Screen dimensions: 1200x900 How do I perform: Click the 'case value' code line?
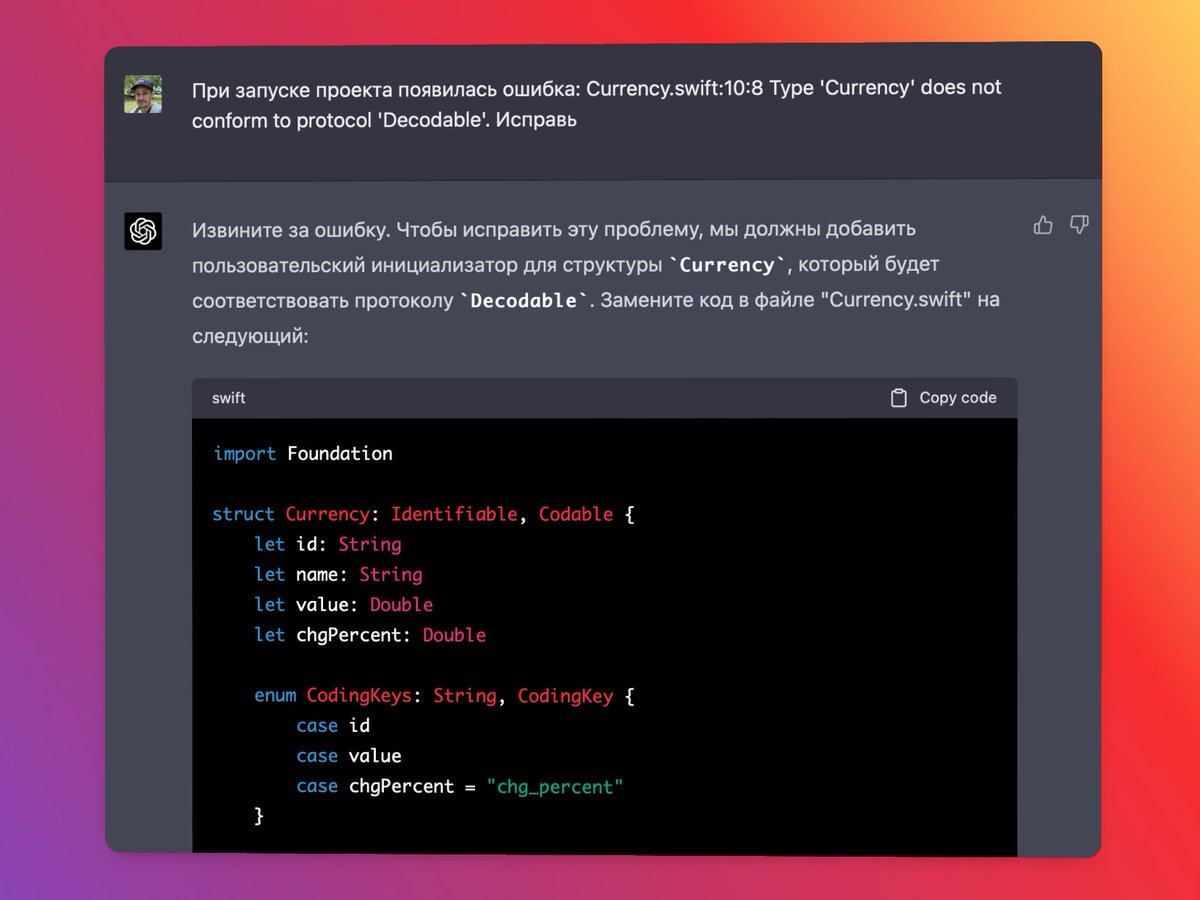click(x=349, y=756)
